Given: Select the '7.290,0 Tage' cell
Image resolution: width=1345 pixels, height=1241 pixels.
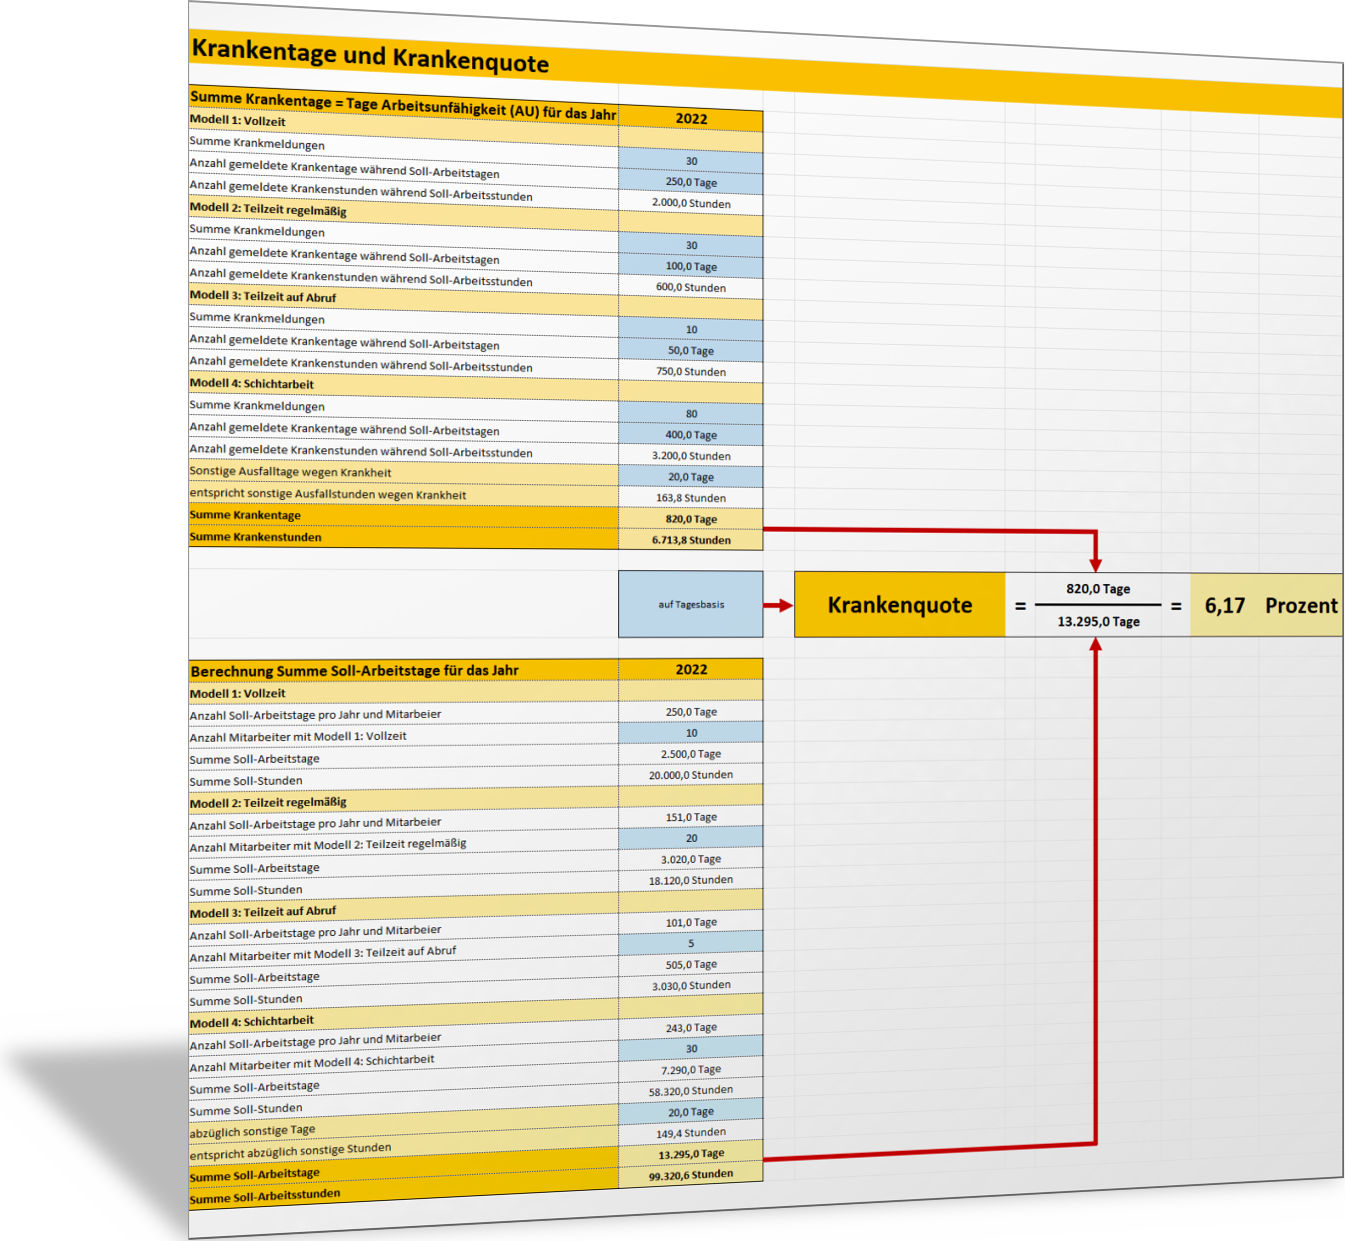Looking at the screenshot, I should 691,1070.
